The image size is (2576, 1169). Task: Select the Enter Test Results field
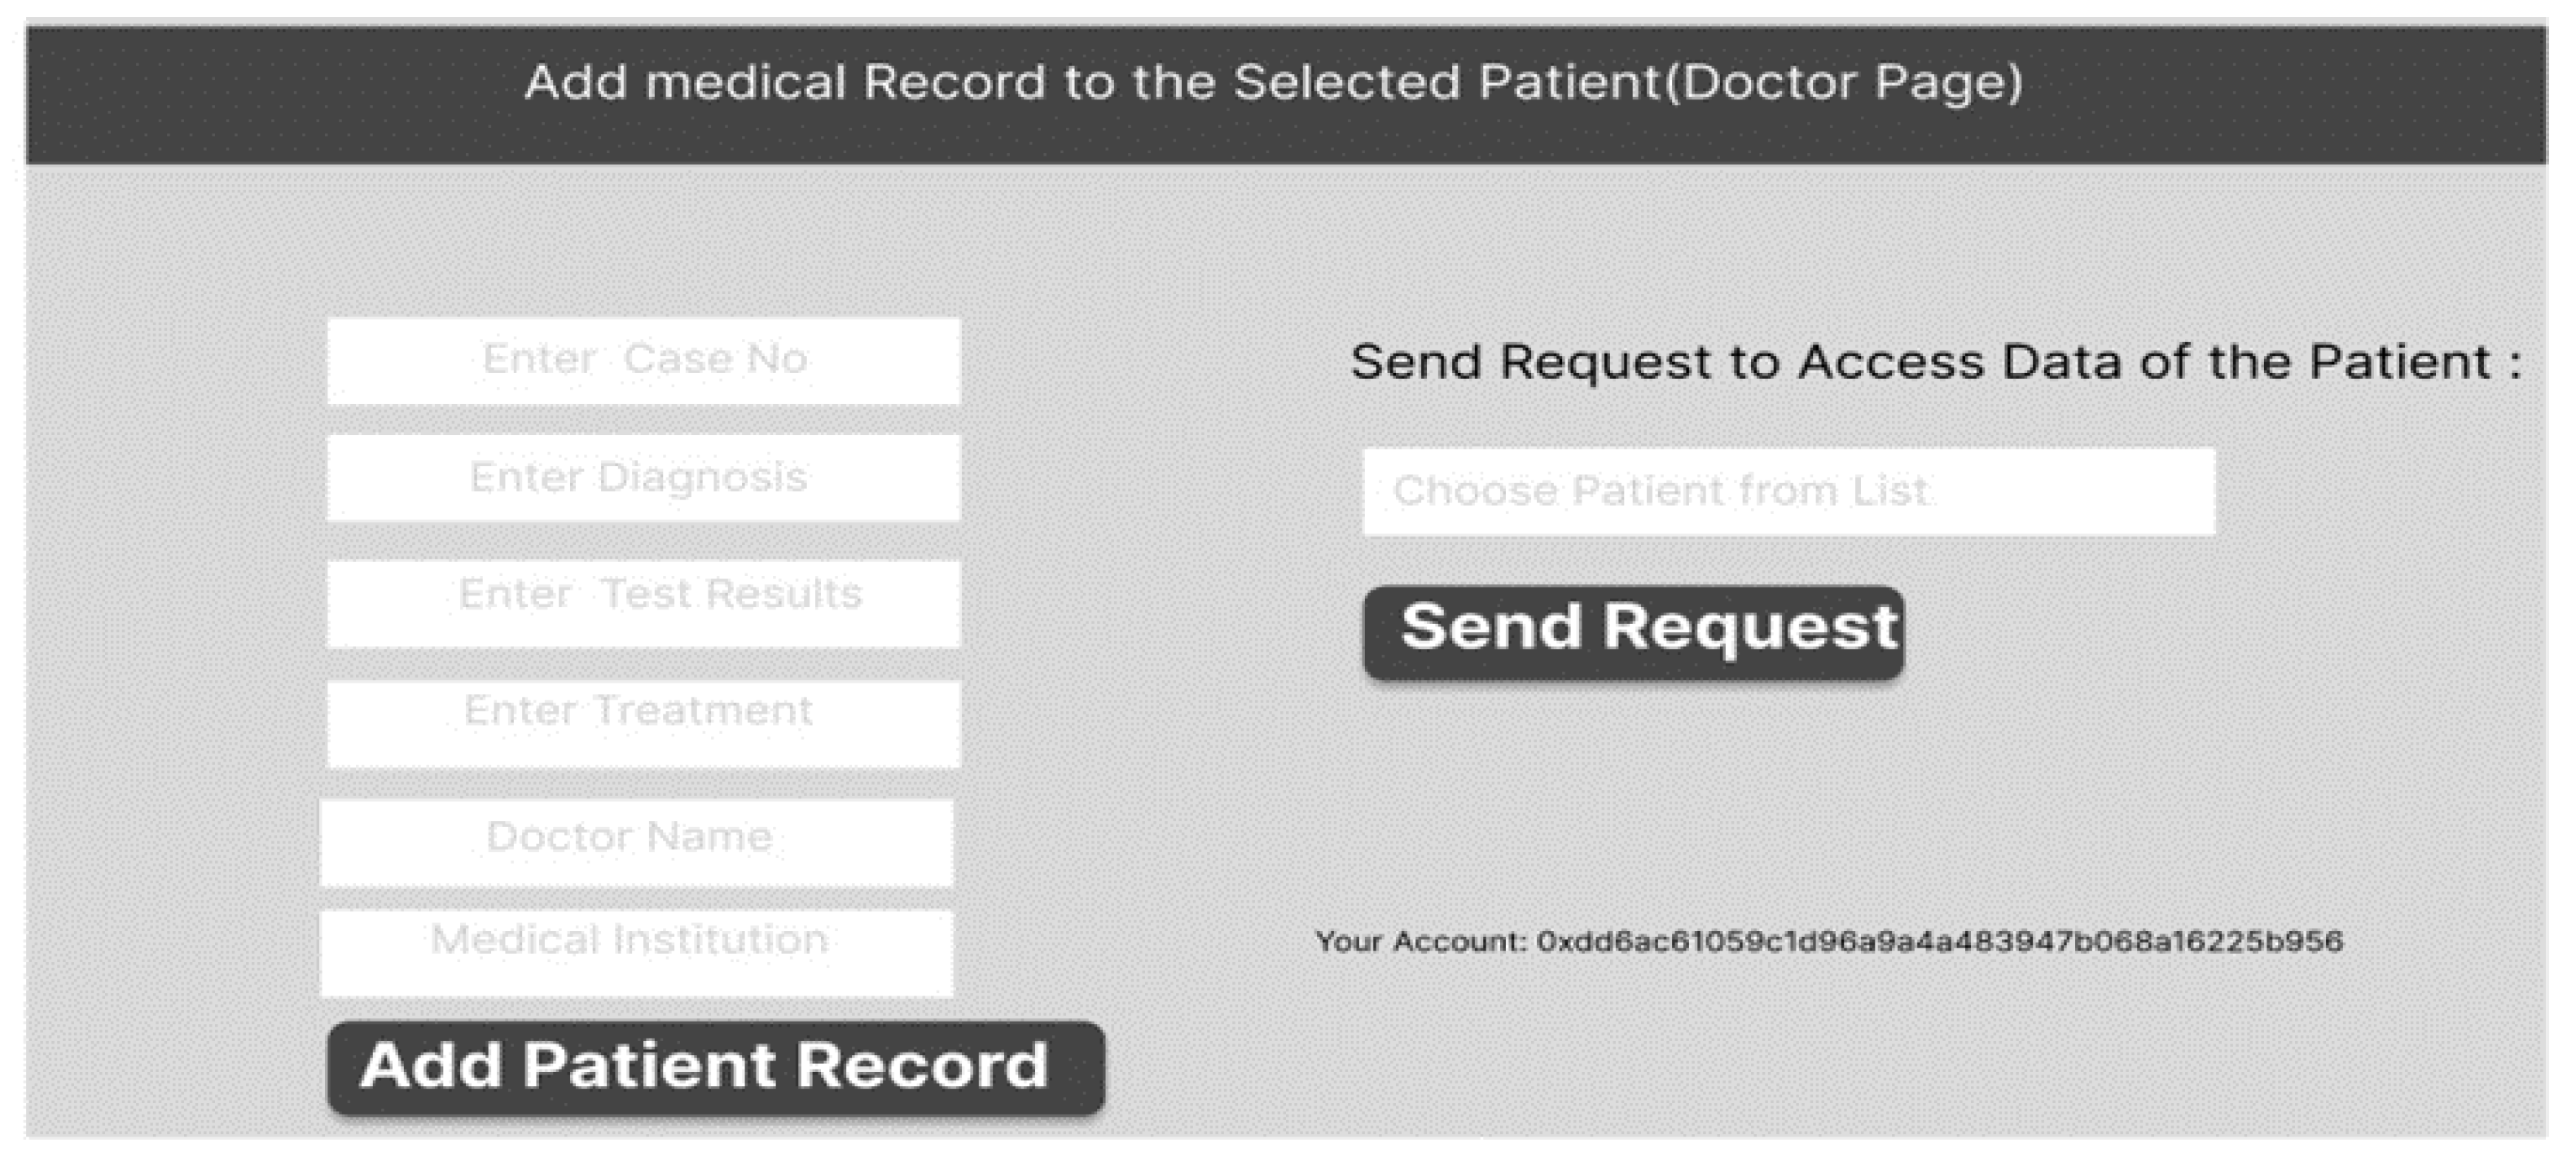[x=643, y=602]
